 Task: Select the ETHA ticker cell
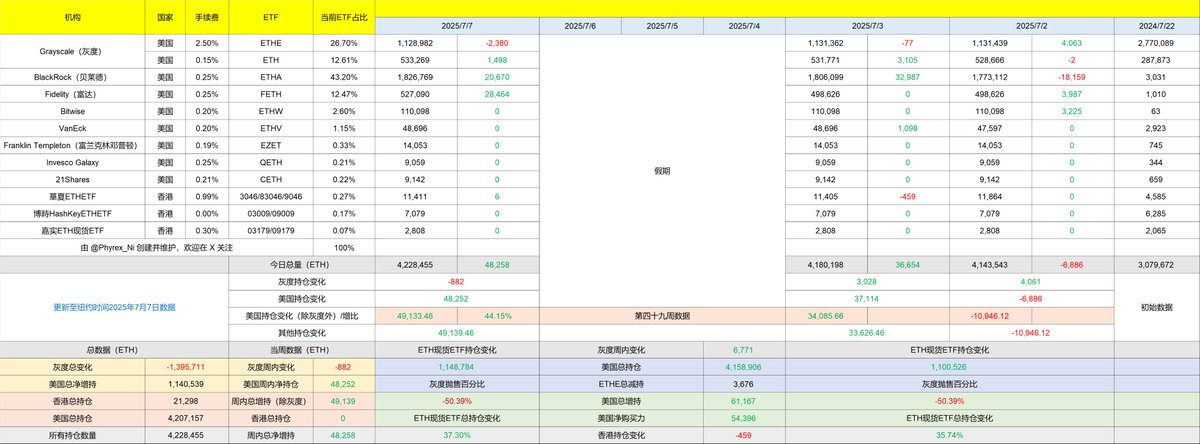[x=270, y=76]
